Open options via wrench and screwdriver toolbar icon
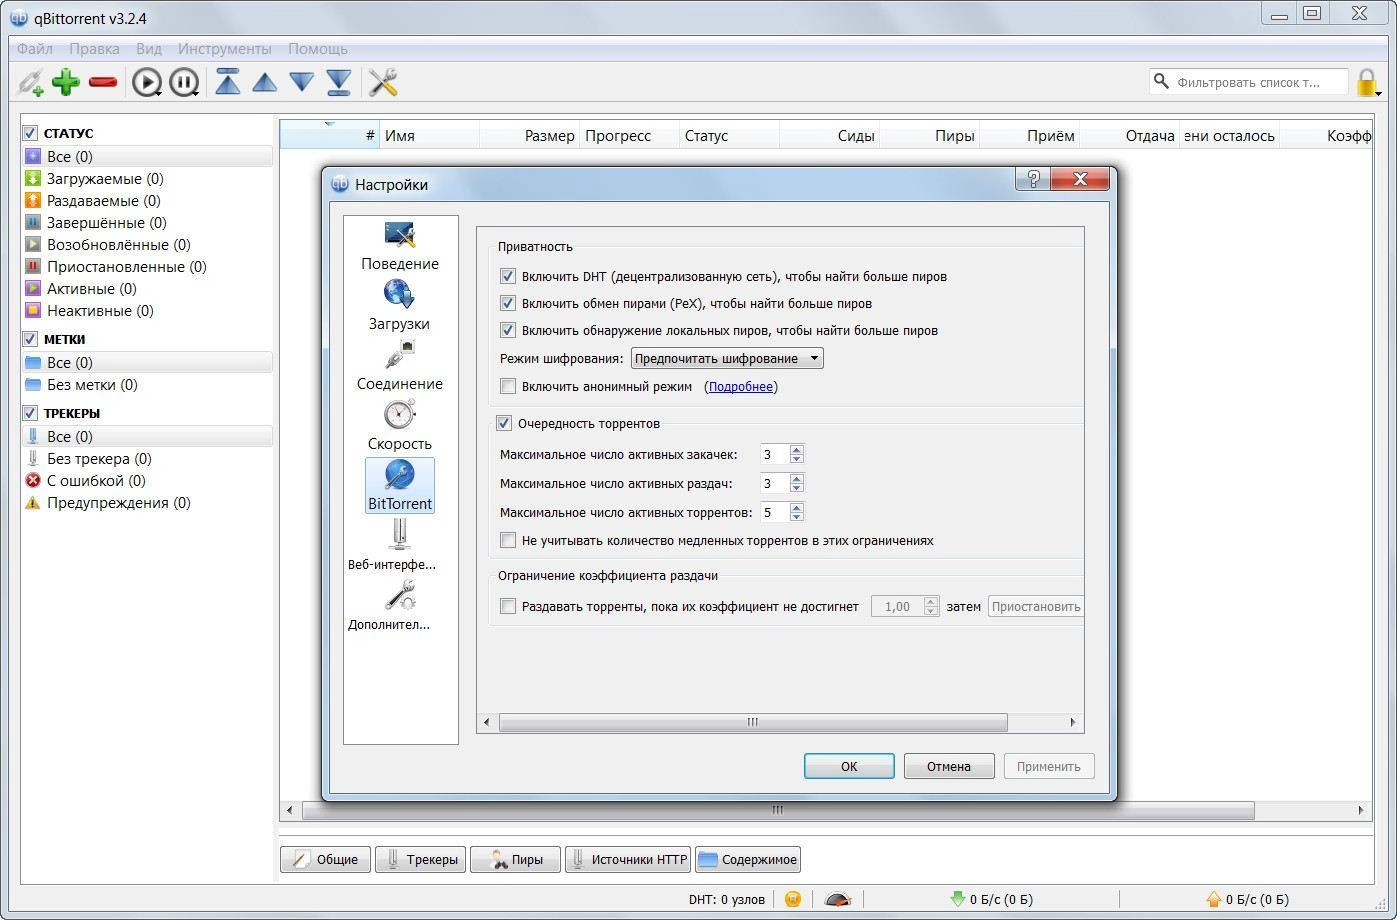 point(383,82)
